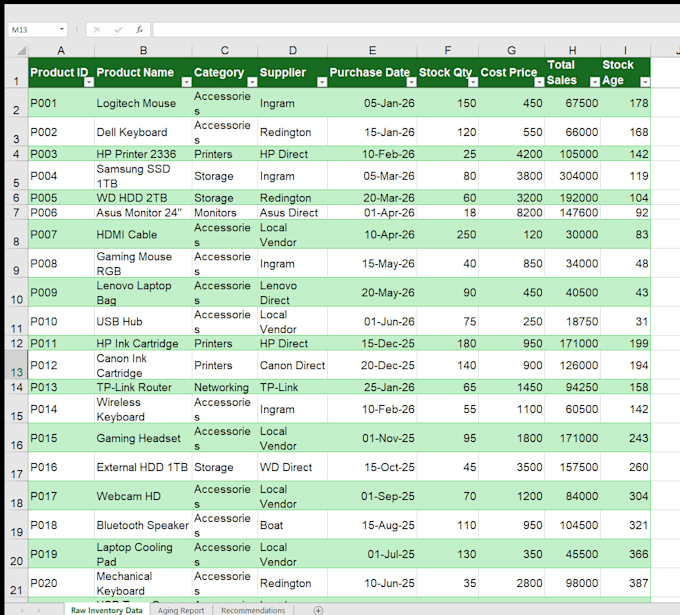
Task: Click into the formula bar input
Action: click(x=415, y=29)
